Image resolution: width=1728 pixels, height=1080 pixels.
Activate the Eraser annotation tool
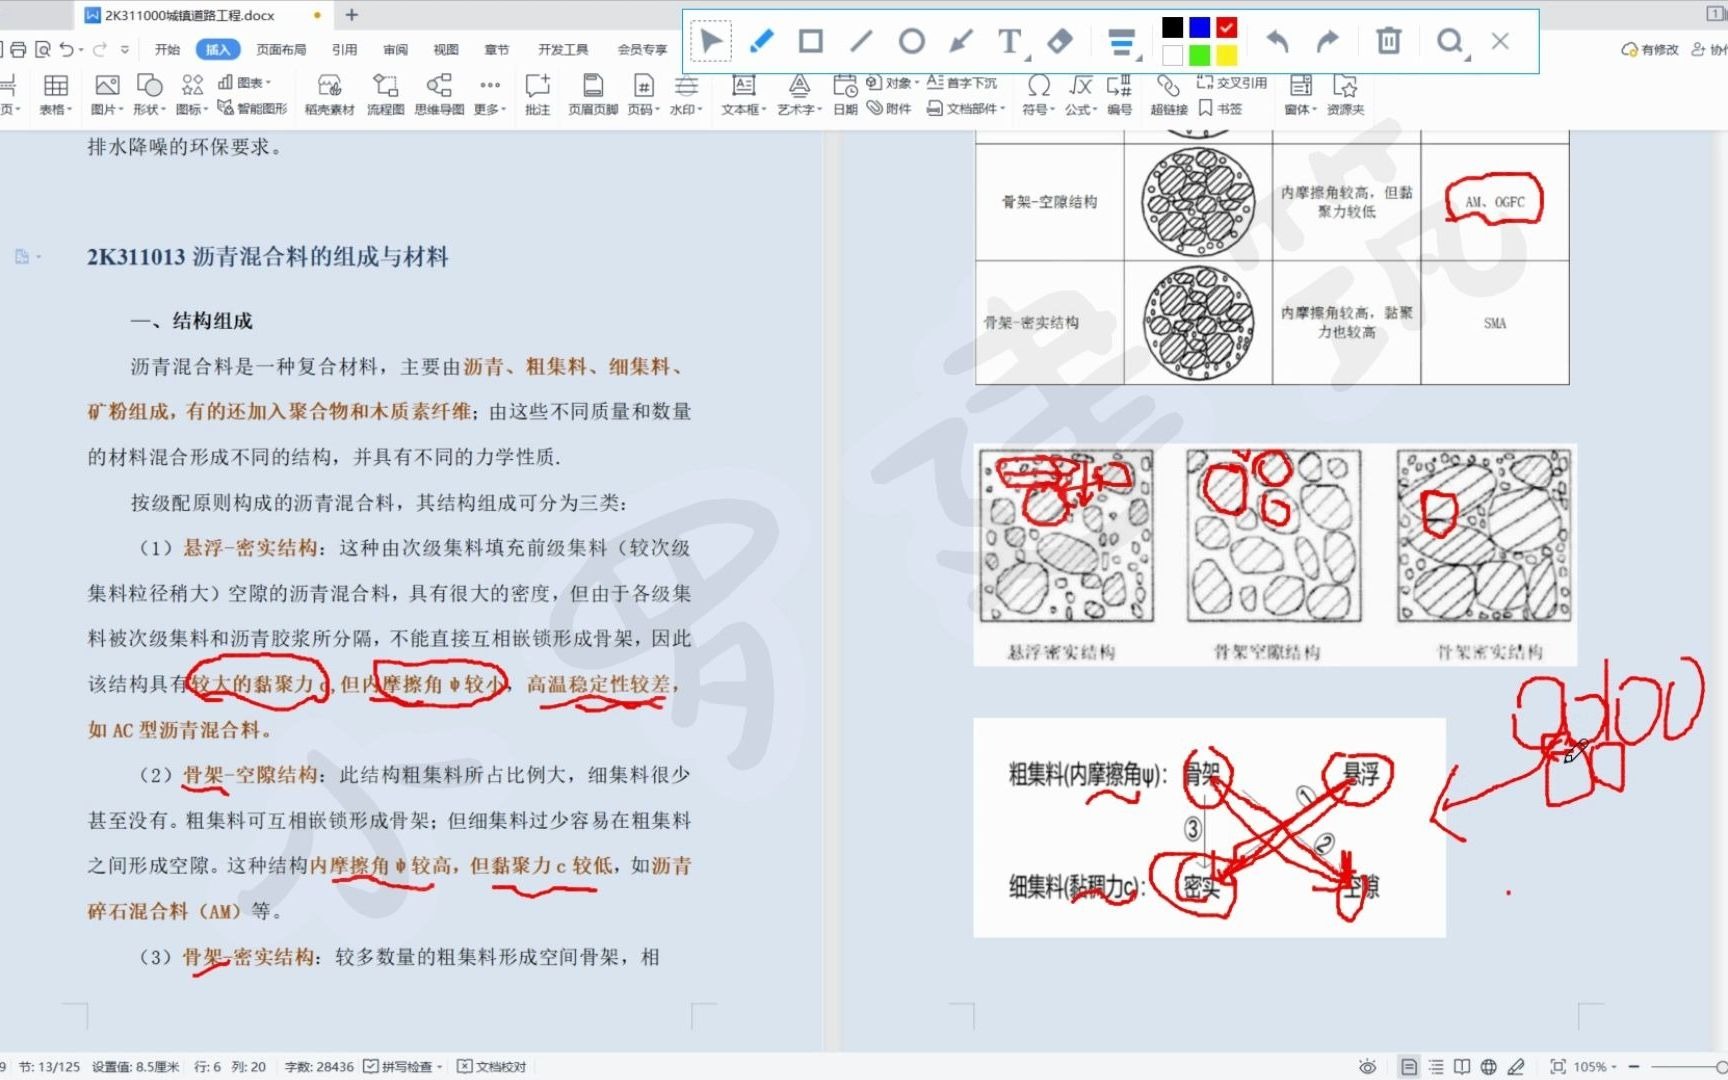[x=1060, y=41]
